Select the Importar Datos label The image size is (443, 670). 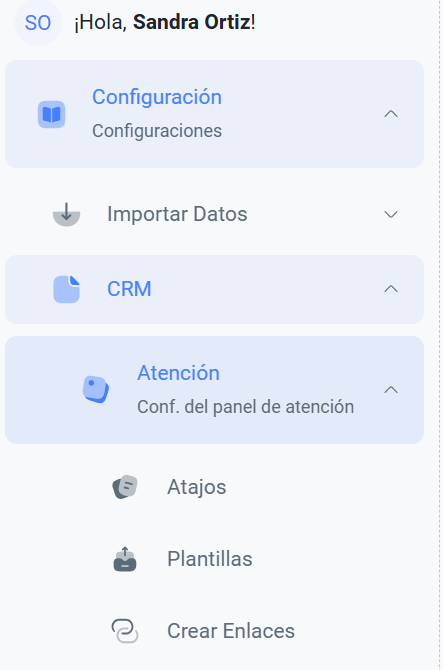(177, 214)
